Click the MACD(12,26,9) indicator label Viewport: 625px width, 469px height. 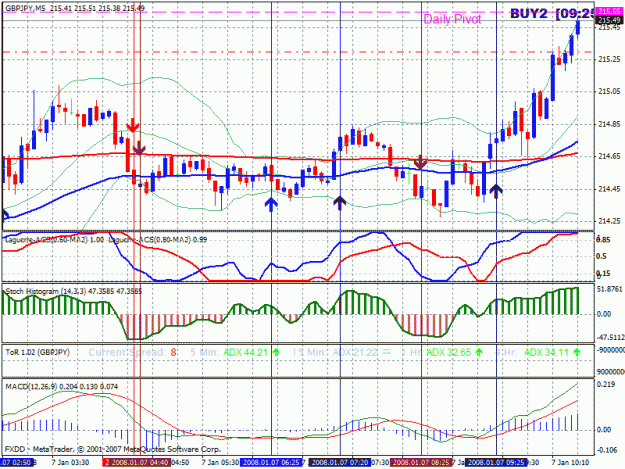pyautogui.click(x=62, y=387)
